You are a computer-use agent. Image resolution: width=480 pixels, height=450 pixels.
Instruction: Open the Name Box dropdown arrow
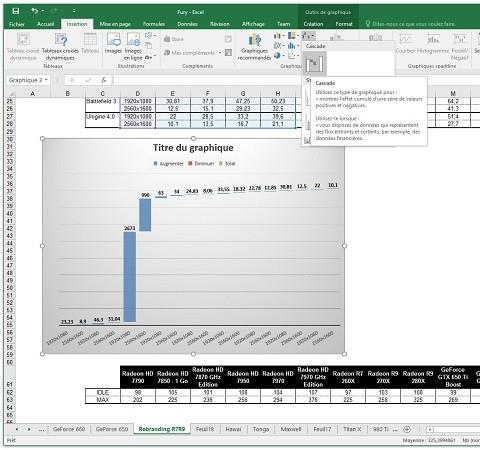tap(46, 80)
